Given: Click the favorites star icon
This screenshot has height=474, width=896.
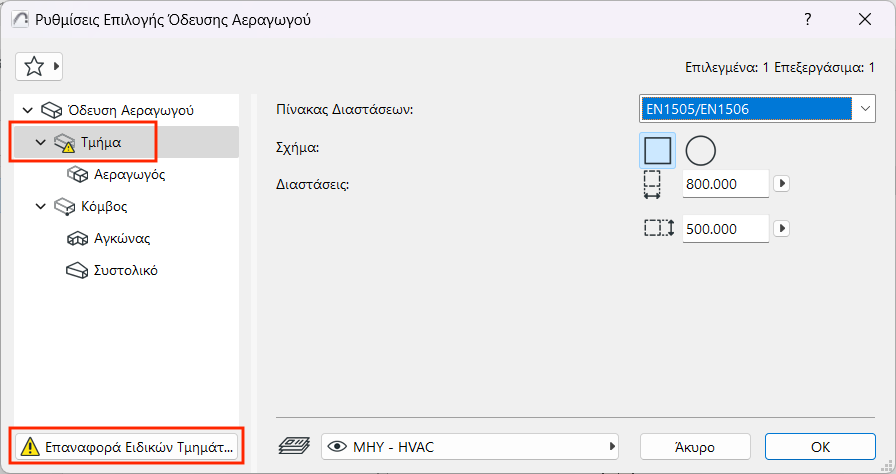Looking at the screenshot, I should coord(34,67).
